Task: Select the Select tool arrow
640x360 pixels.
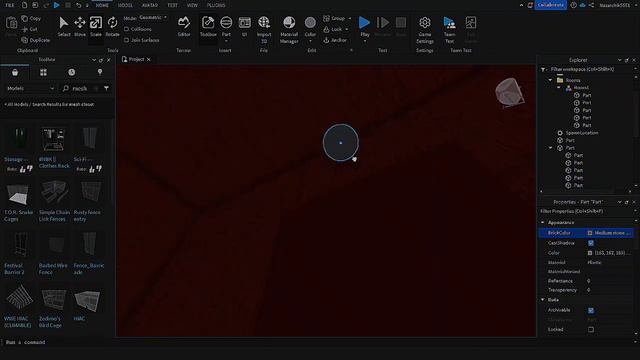Action: point(64,27)
